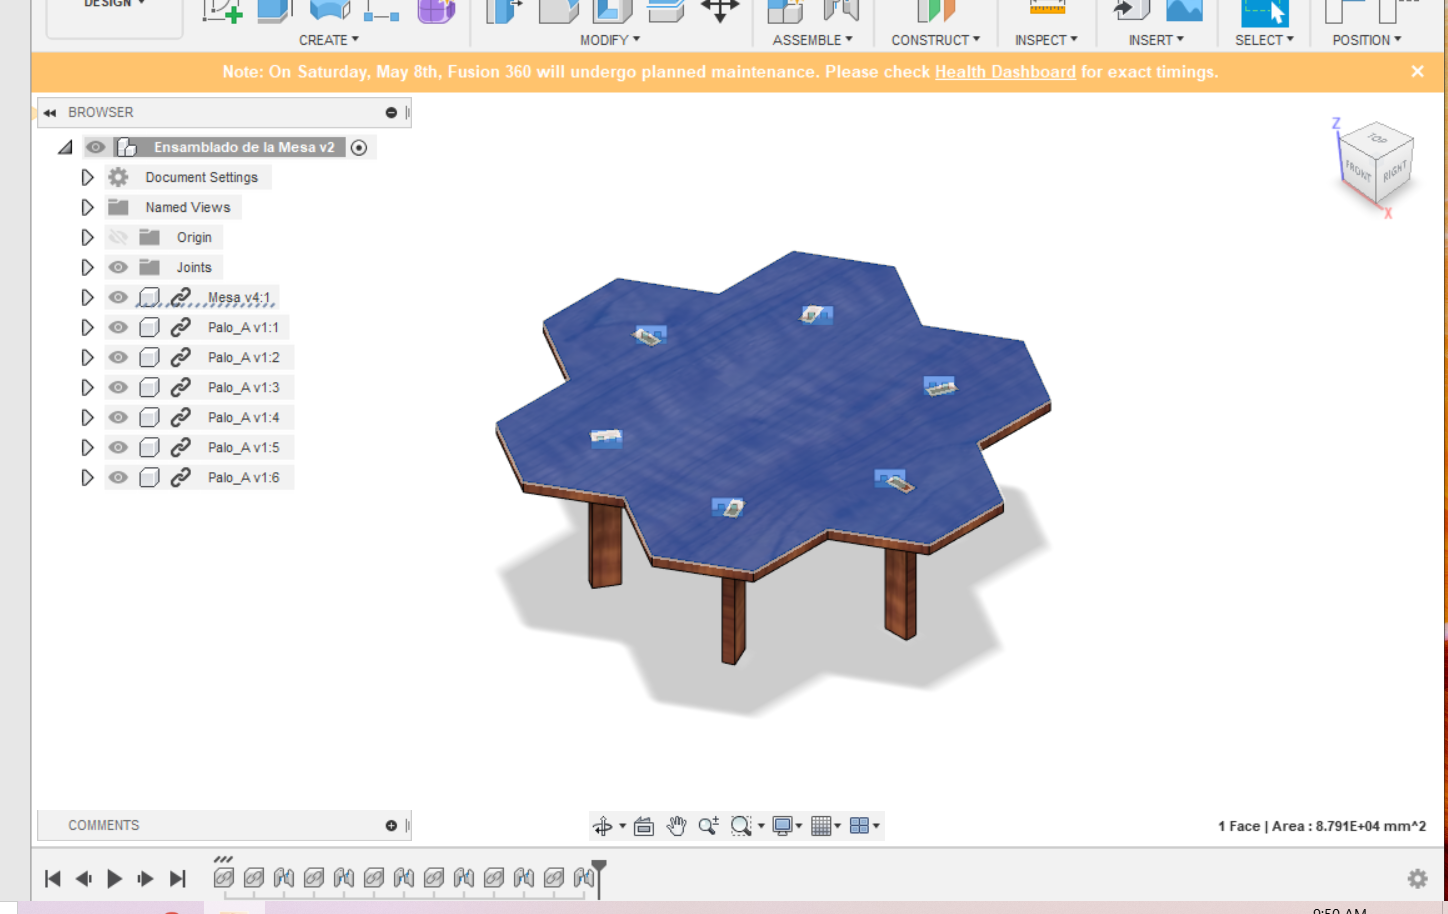Click the link icon of Mesa v4:1

[x=180, y=297]
